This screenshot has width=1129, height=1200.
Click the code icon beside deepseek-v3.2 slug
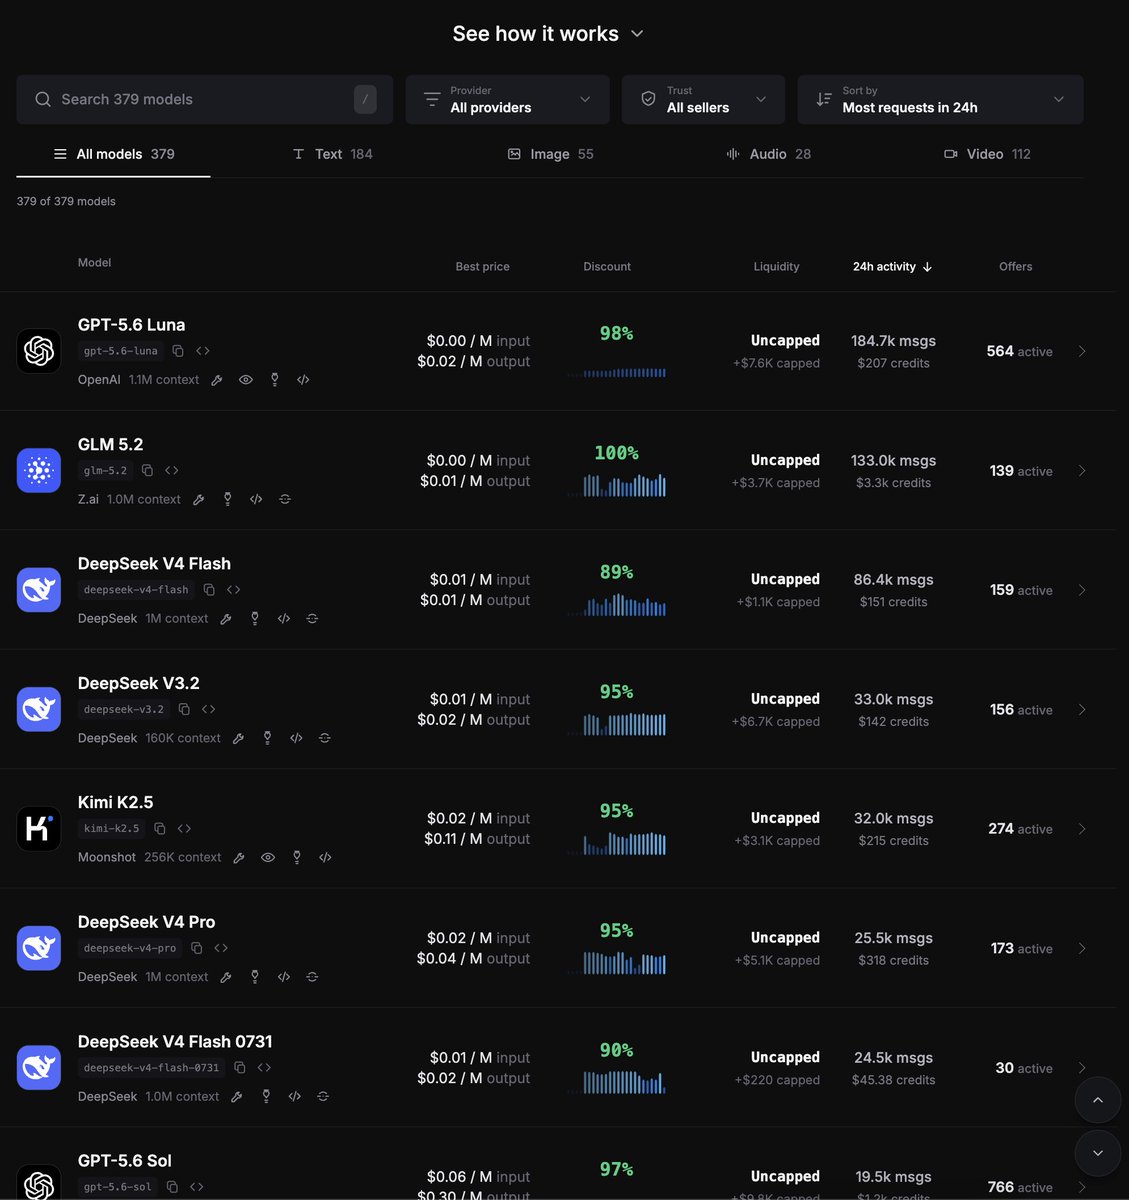(209, 709)
